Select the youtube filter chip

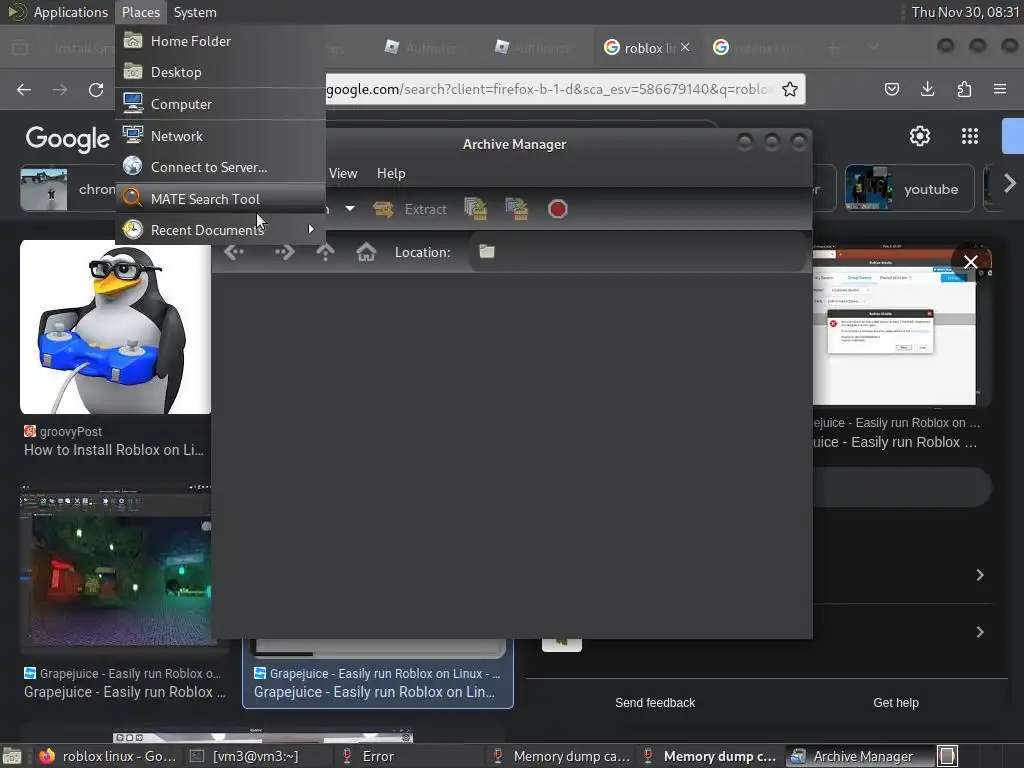point(910,189)
